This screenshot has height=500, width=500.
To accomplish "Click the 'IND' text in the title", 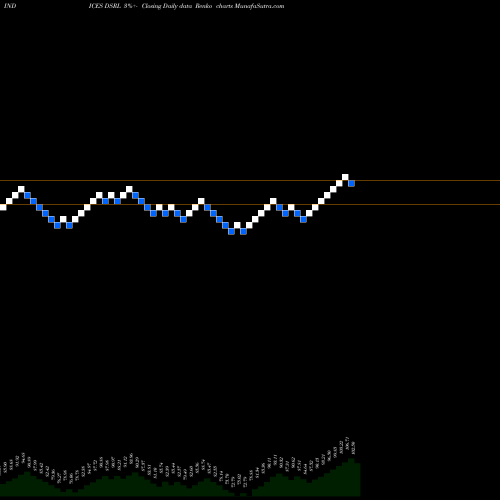I will 10,6.
